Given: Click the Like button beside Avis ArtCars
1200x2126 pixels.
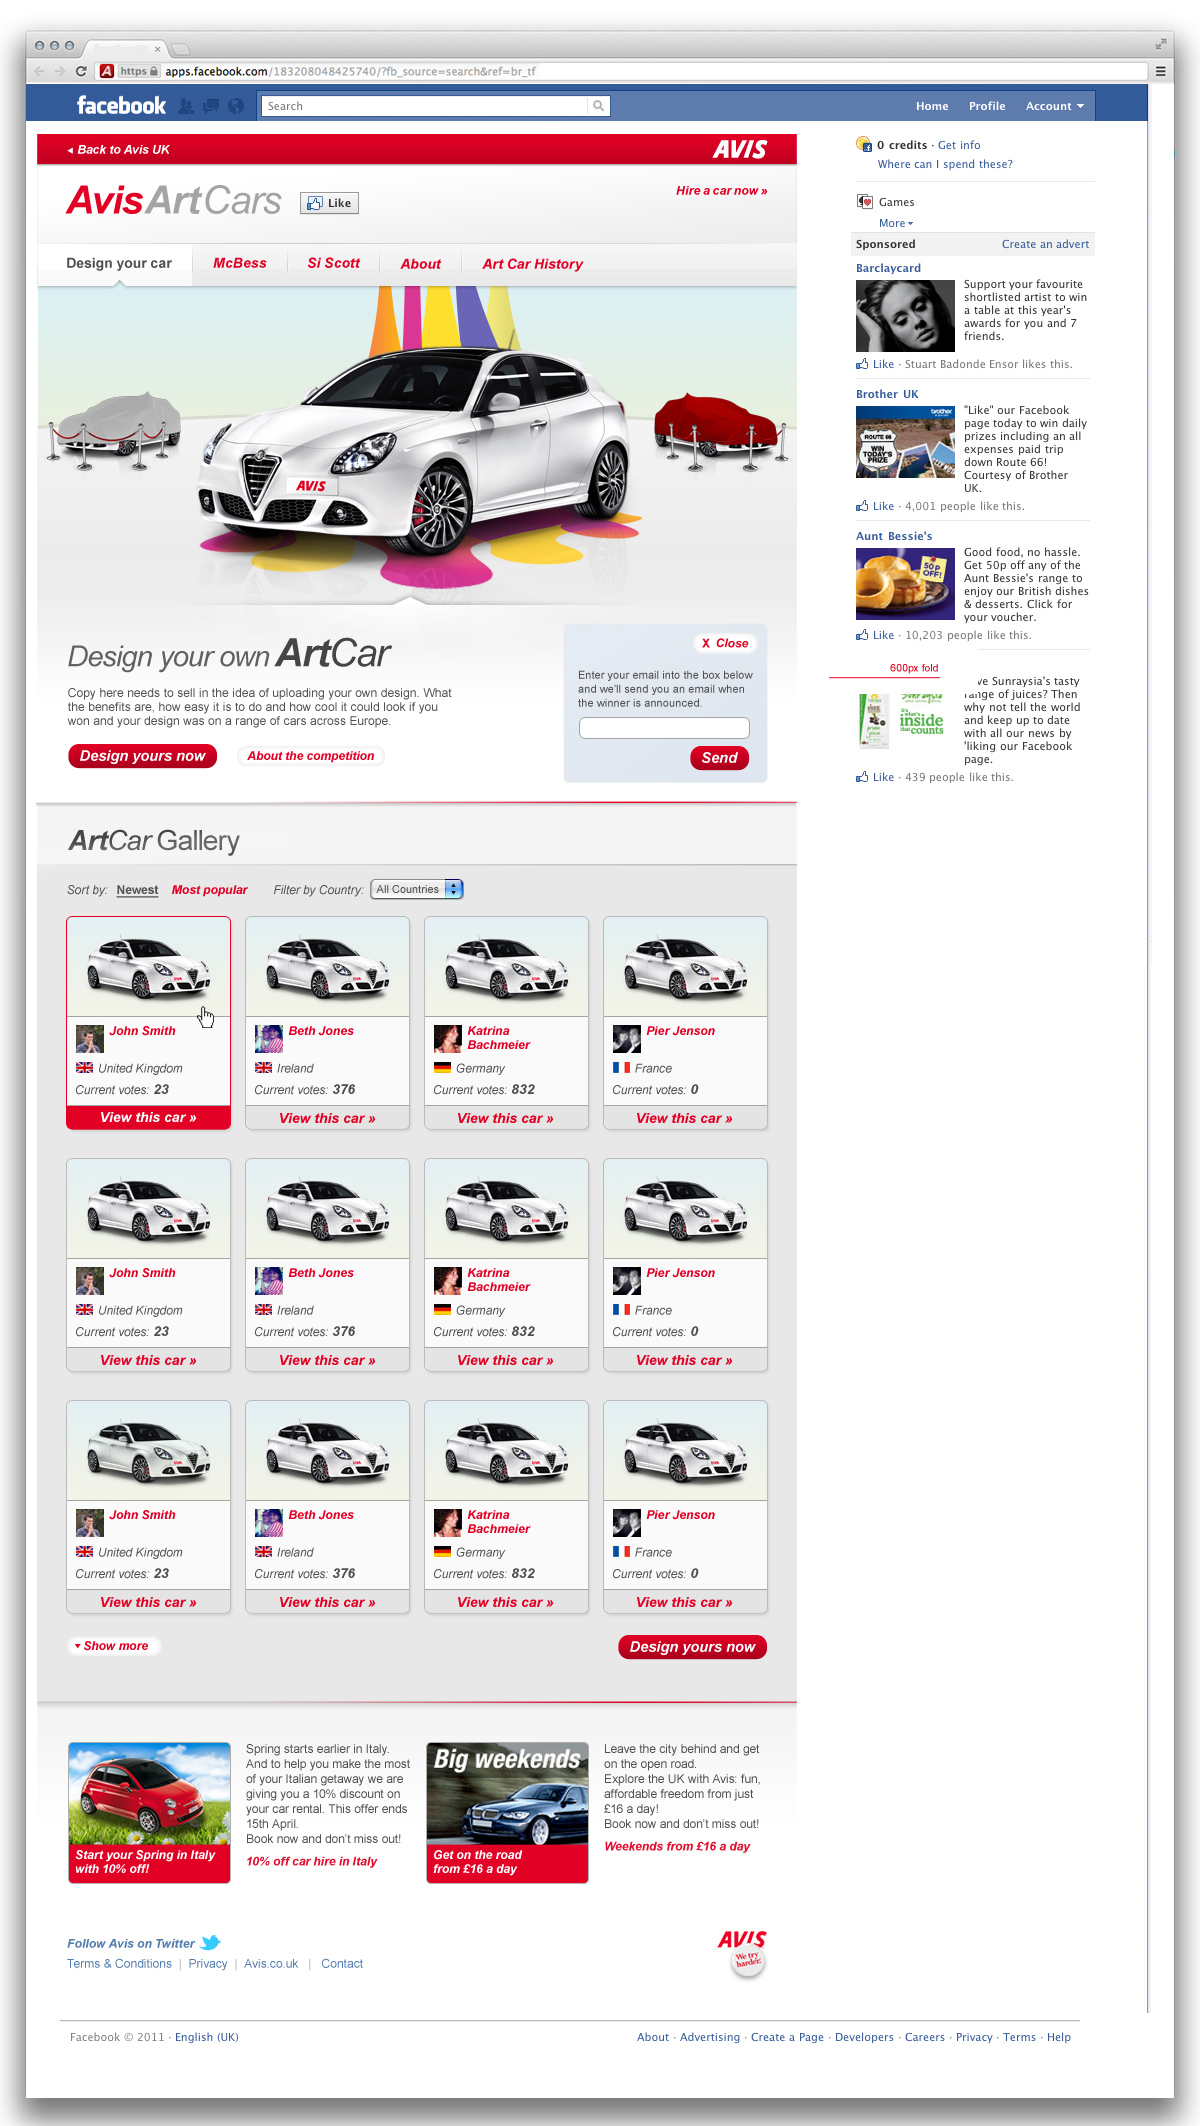Looking at the screenshot, I should (329, 203).
